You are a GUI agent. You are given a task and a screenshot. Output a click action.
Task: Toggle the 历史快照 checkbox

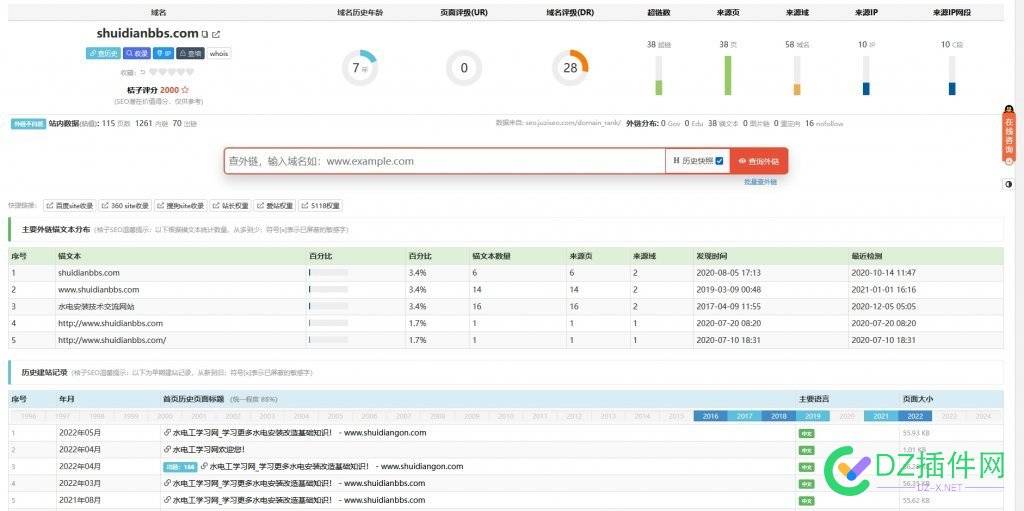point(719,161)
